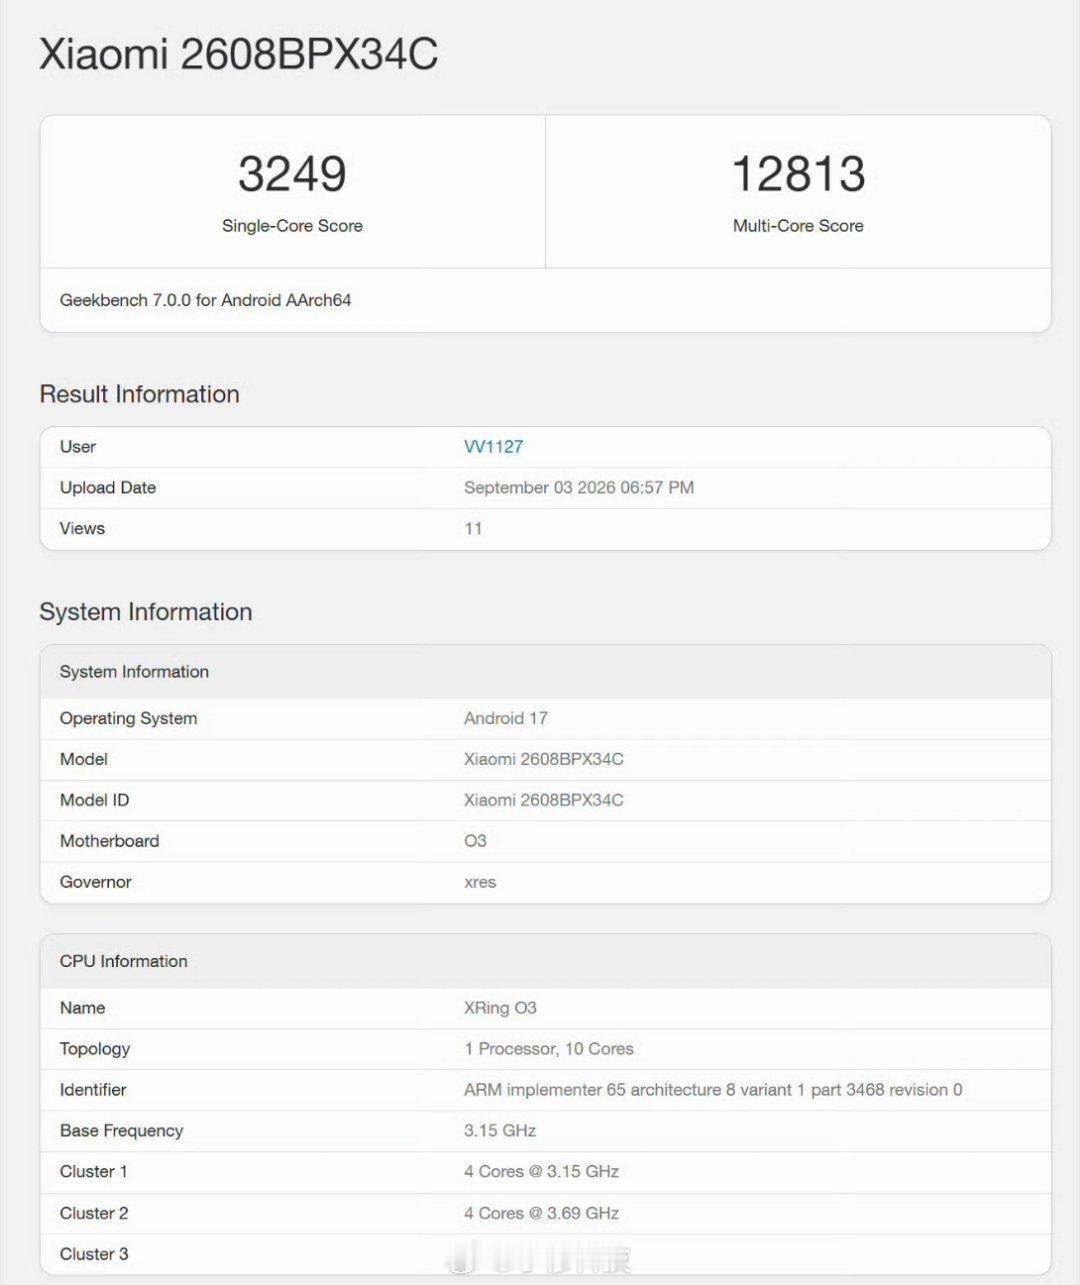Screen dimensions: 1080x1285
Task: Select the Base Frequency value 3.15 GHz
Action: (x=500, y=1131)
